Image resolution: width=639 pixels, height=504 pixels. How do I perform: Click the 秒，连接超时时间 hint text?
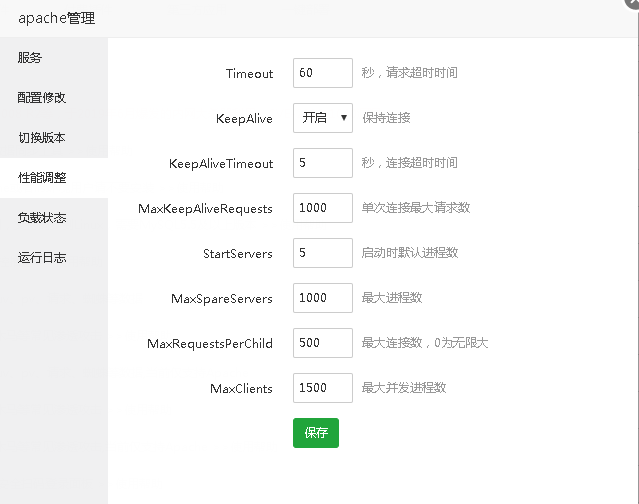coord(410,163)
